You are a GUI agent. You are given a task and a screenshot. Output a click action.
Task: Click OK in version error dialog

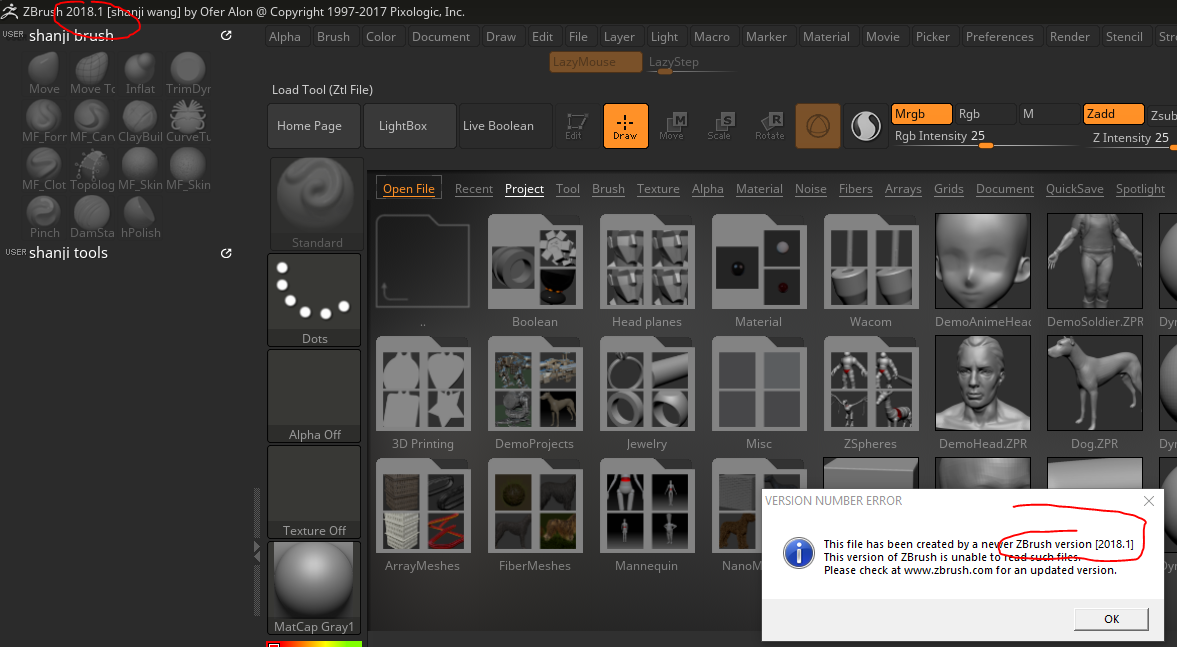pyautogui.click(x=1111, y=618)
